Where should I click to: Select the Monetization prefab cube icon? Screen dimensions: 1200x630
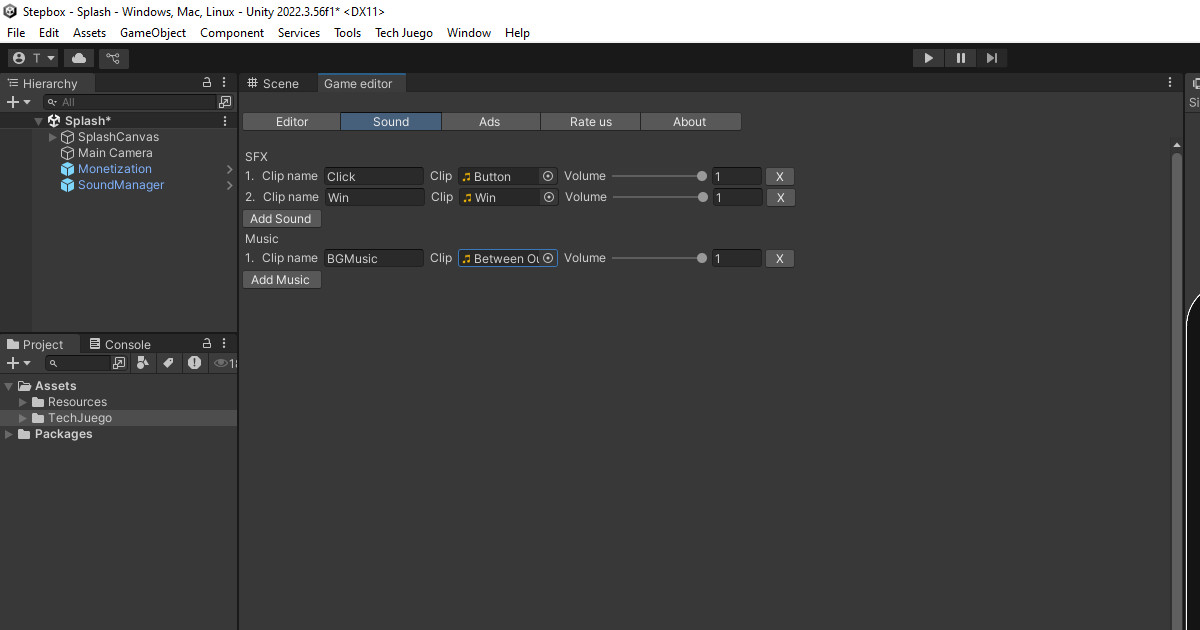pyautogui.click(x=68, y=169)
